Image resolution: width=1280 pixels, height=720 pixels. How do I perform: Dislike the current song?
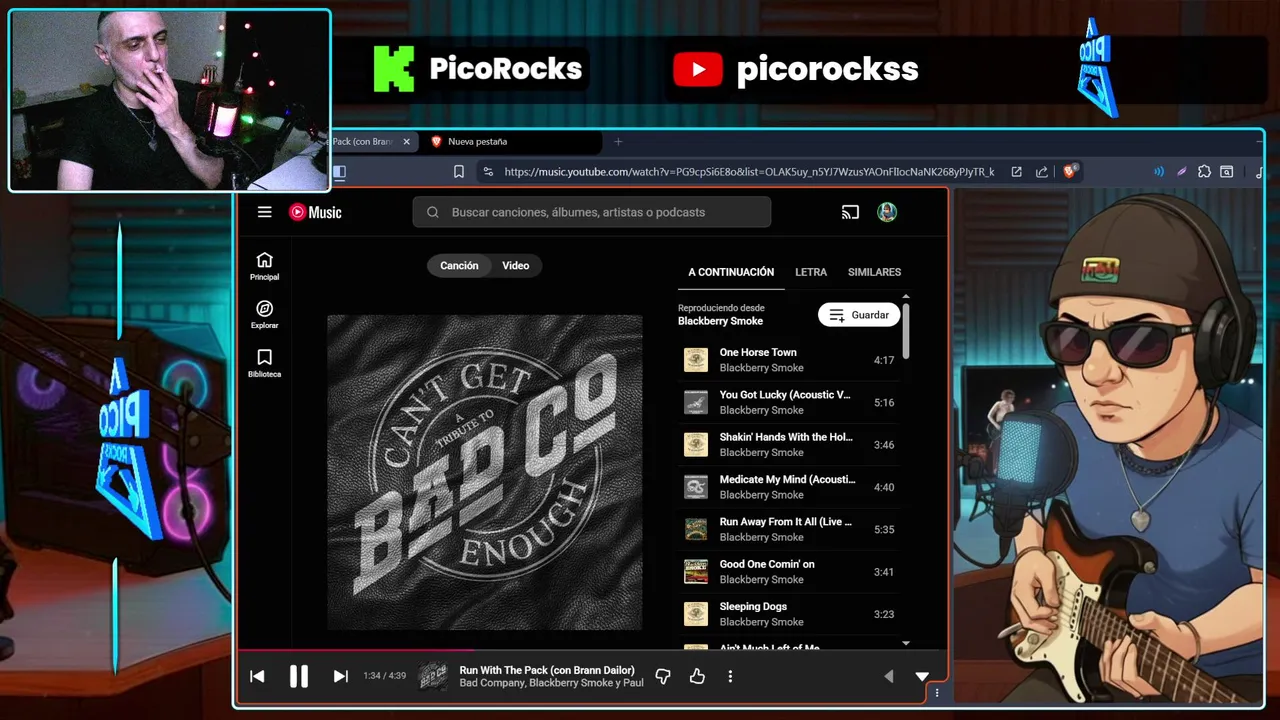tap(662, 677)
